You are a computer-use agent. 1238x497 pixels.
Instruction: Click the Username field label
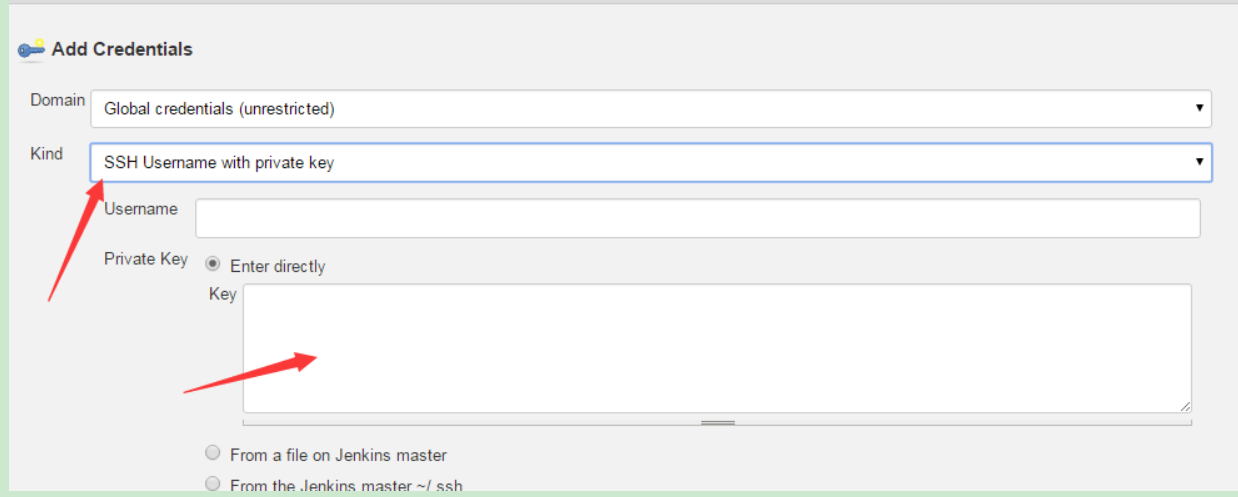tap(141, 209)
